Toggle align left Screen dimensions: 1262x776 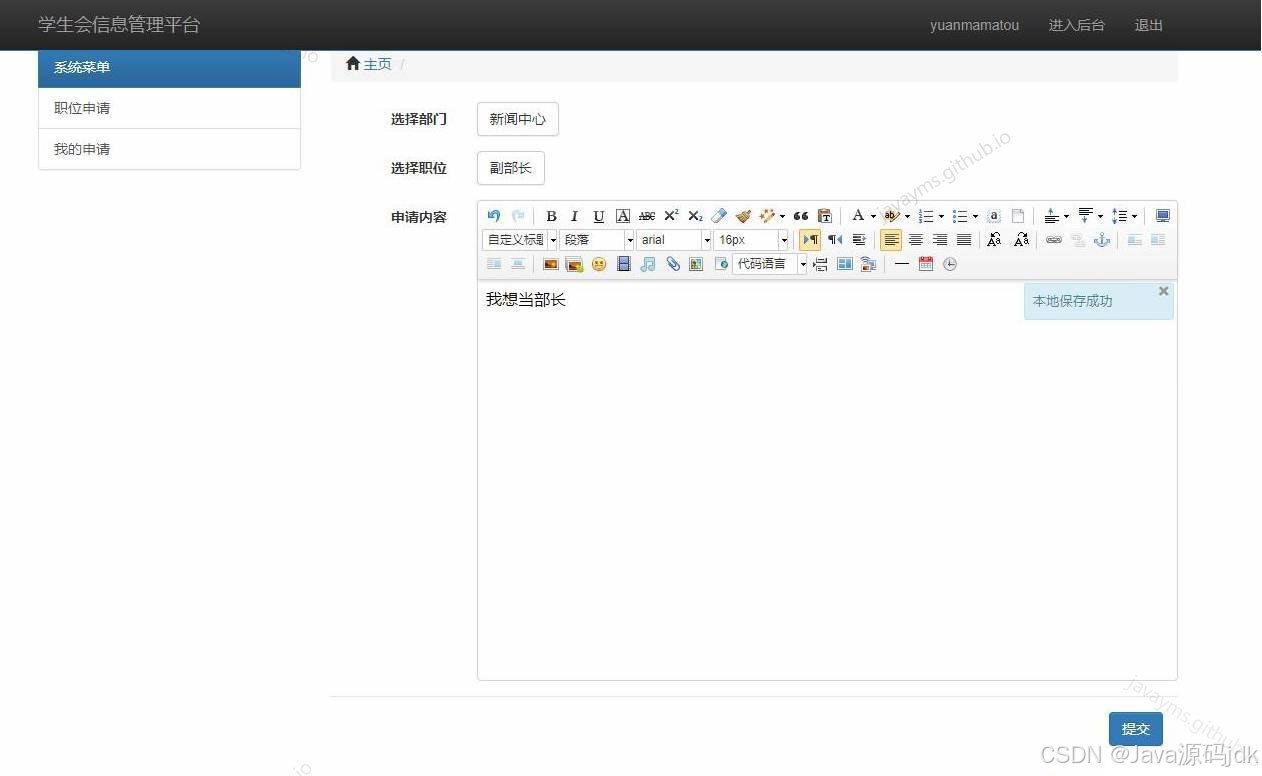pos(891,240)
